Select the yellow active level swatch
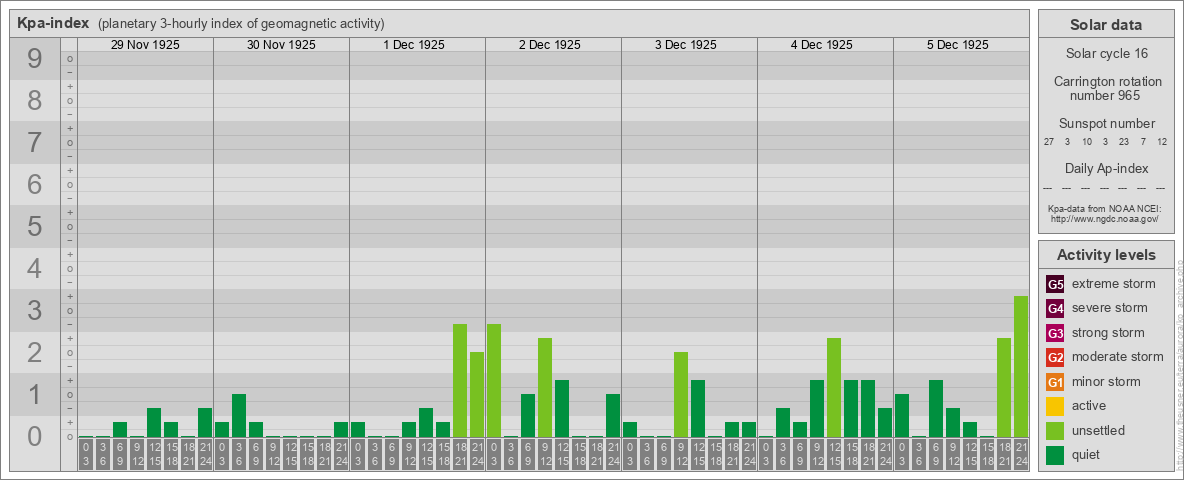Image resolution: width=1184 pixels, height=480 pixels. click(1055, 406)
